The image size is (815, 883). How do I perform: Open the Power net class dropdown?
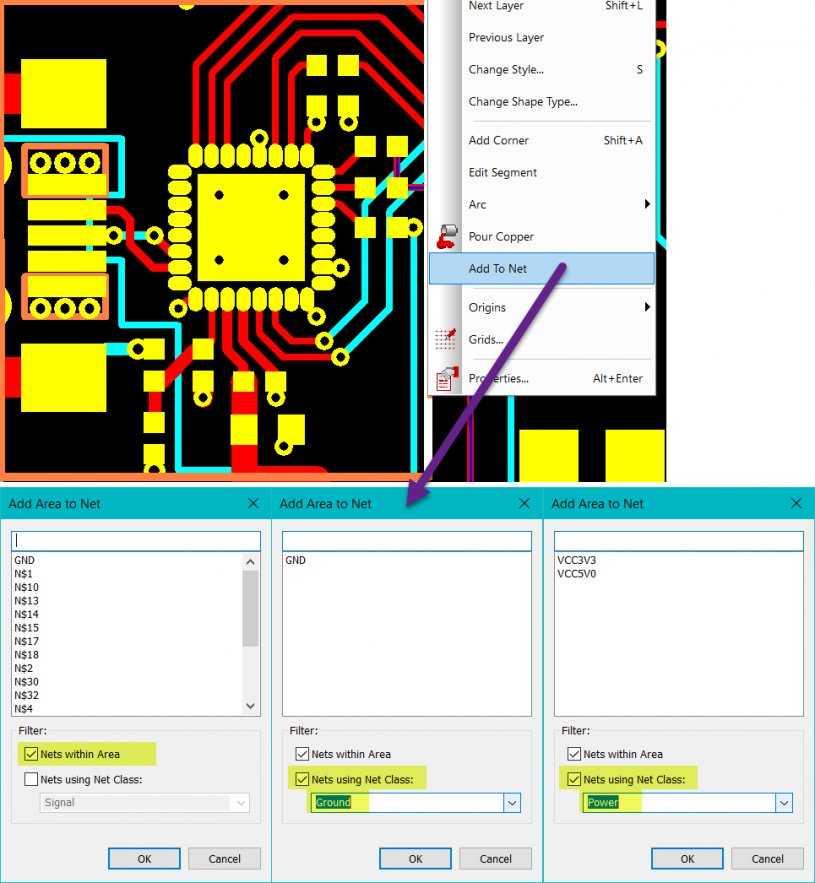pos(784,802)
